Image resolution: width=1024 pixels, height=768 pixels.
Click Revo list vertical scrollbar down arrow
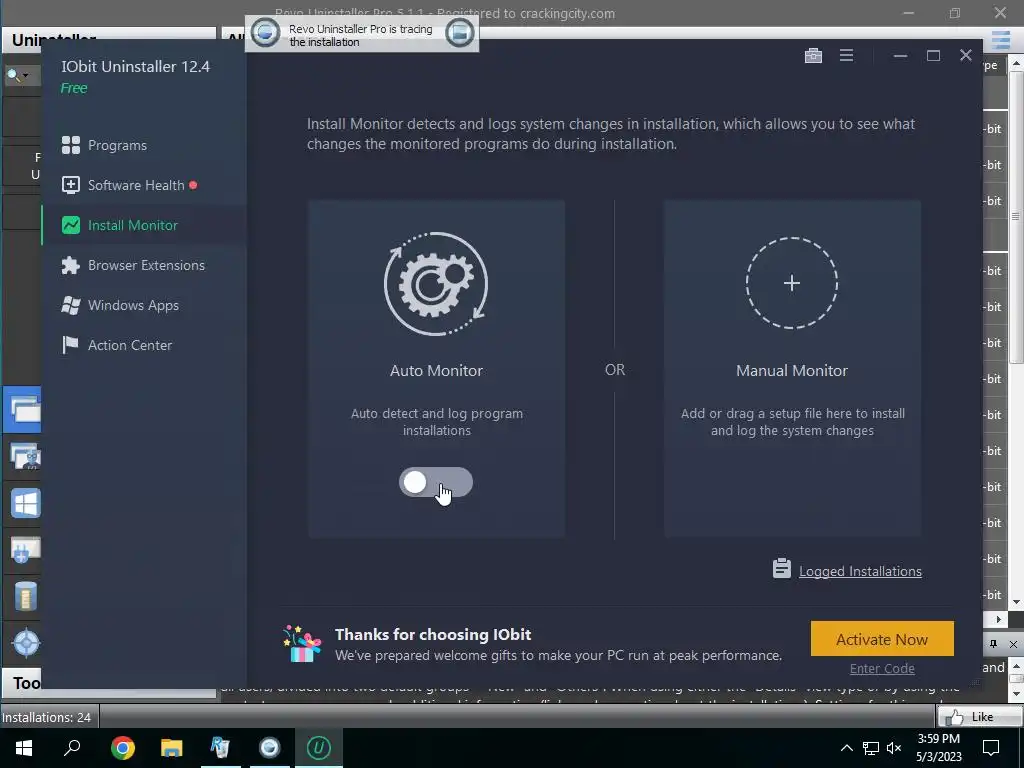(x=1016, y=602)
